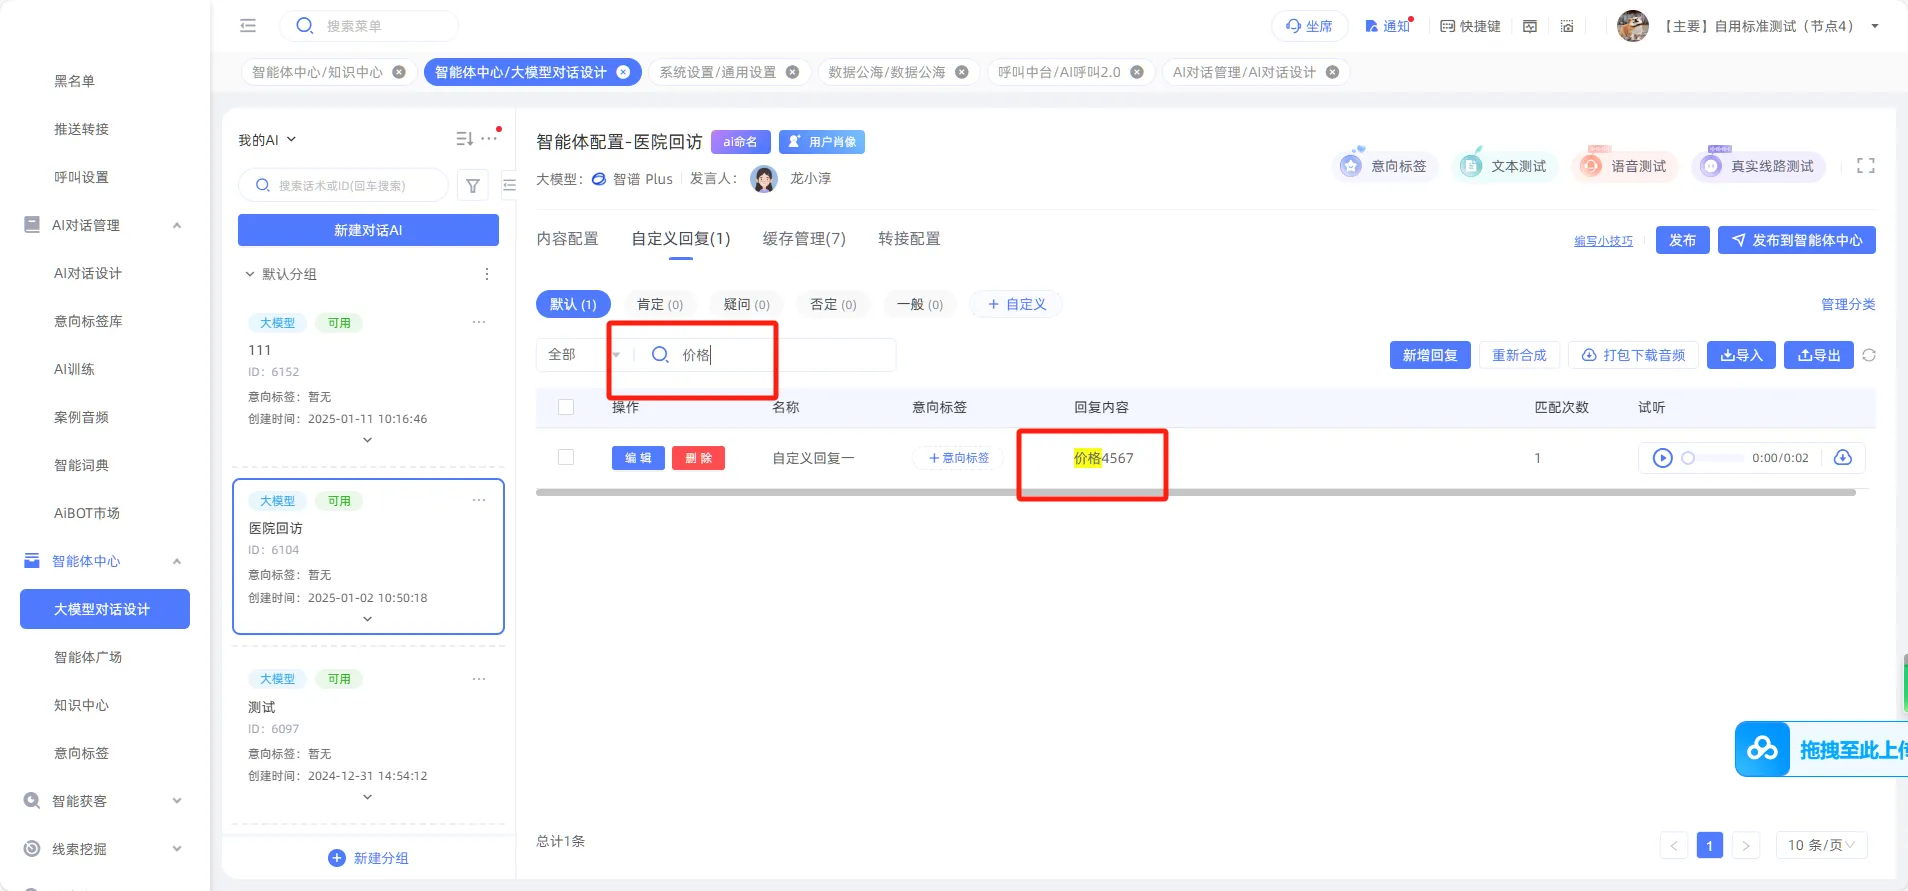Click the horizontal table scrollbar
The height and width of the screenshot is (891, 1908).
pyautogui.click(x=1195, y=492)
